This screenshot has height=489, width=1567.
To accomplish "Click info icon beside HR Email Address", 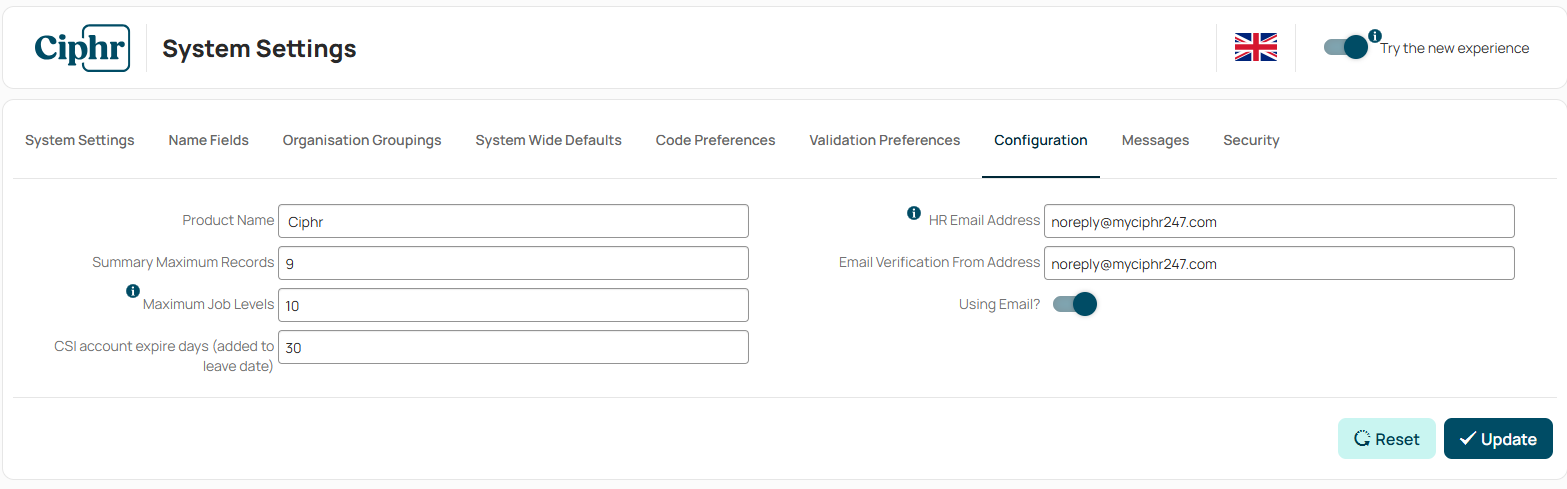I will 913,213.
